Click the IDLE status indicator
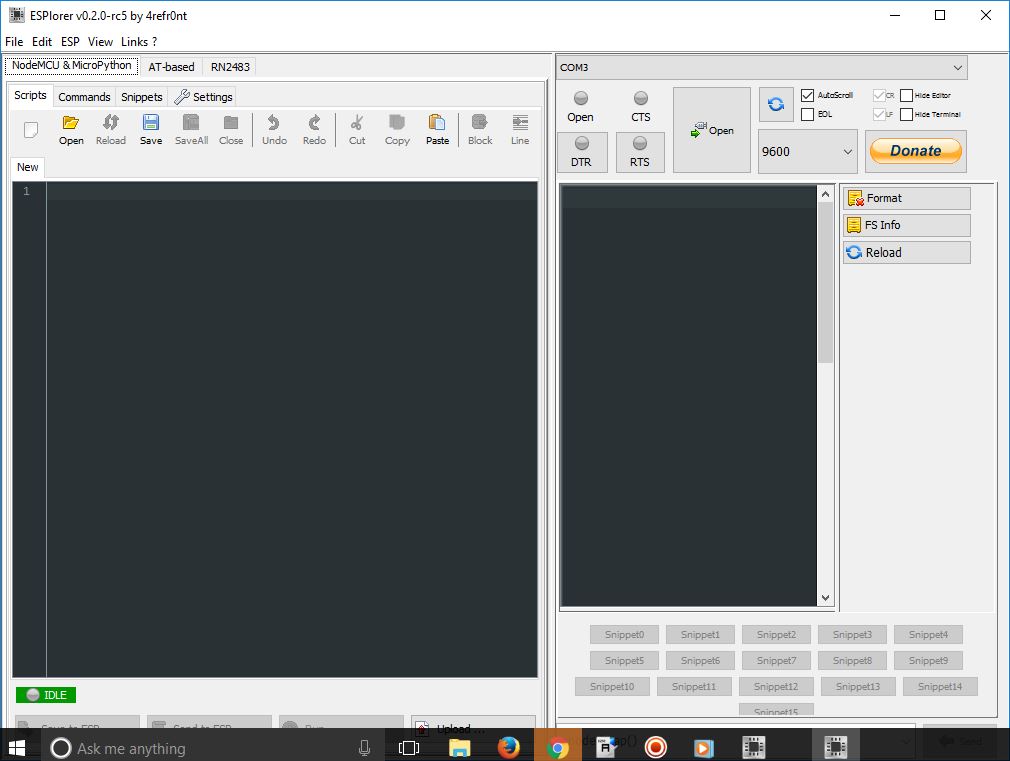This screenshot has width=1010, height=761. pos(46,695)
